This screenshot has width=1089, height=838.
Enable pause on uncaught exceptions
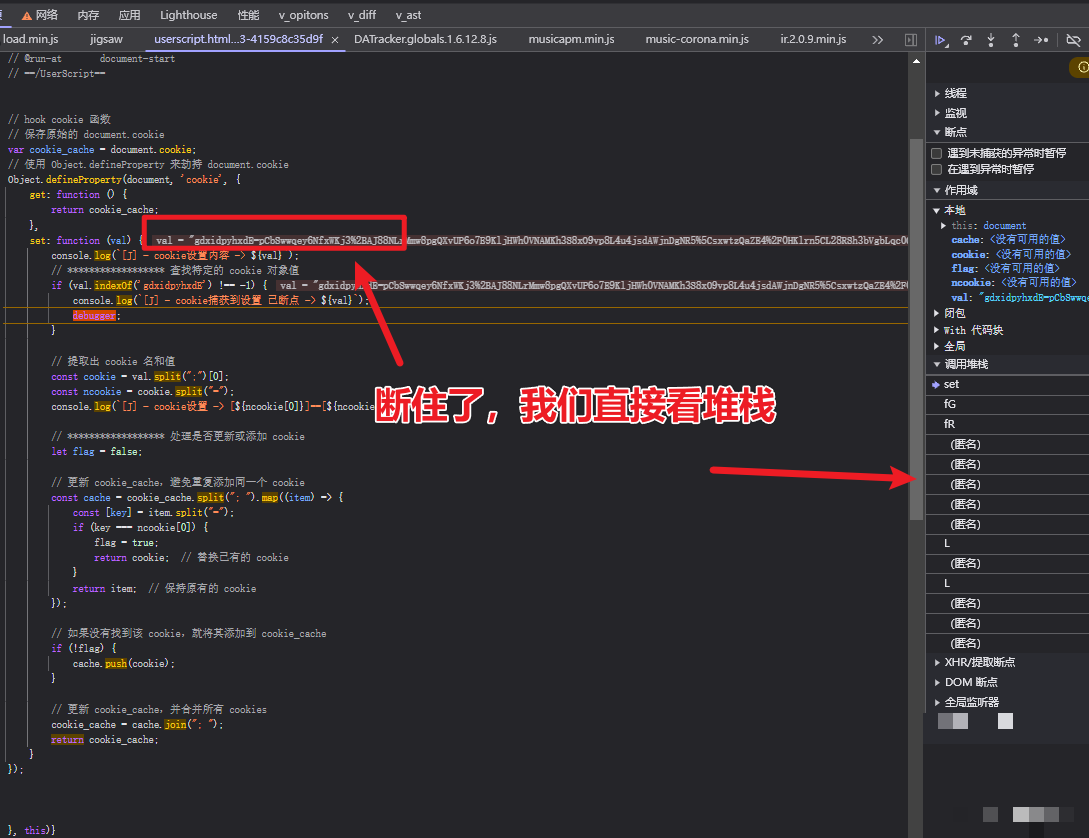[937, 153]
